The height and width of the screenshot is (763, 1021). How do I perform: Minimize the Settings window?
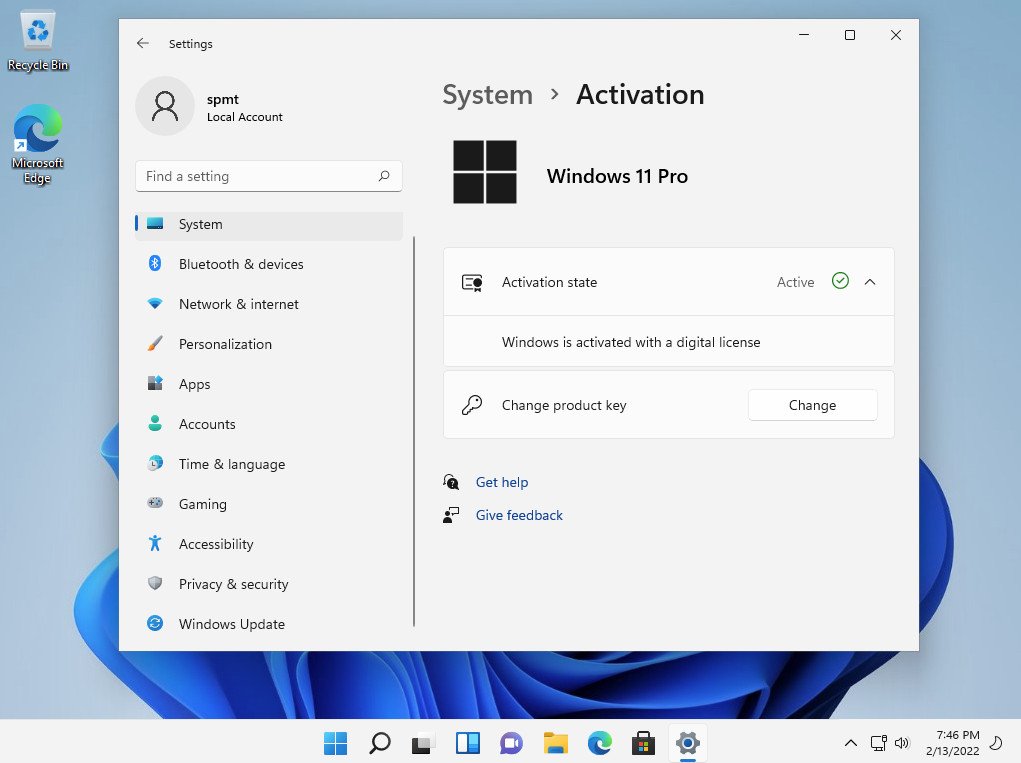[x=804, y=35]
